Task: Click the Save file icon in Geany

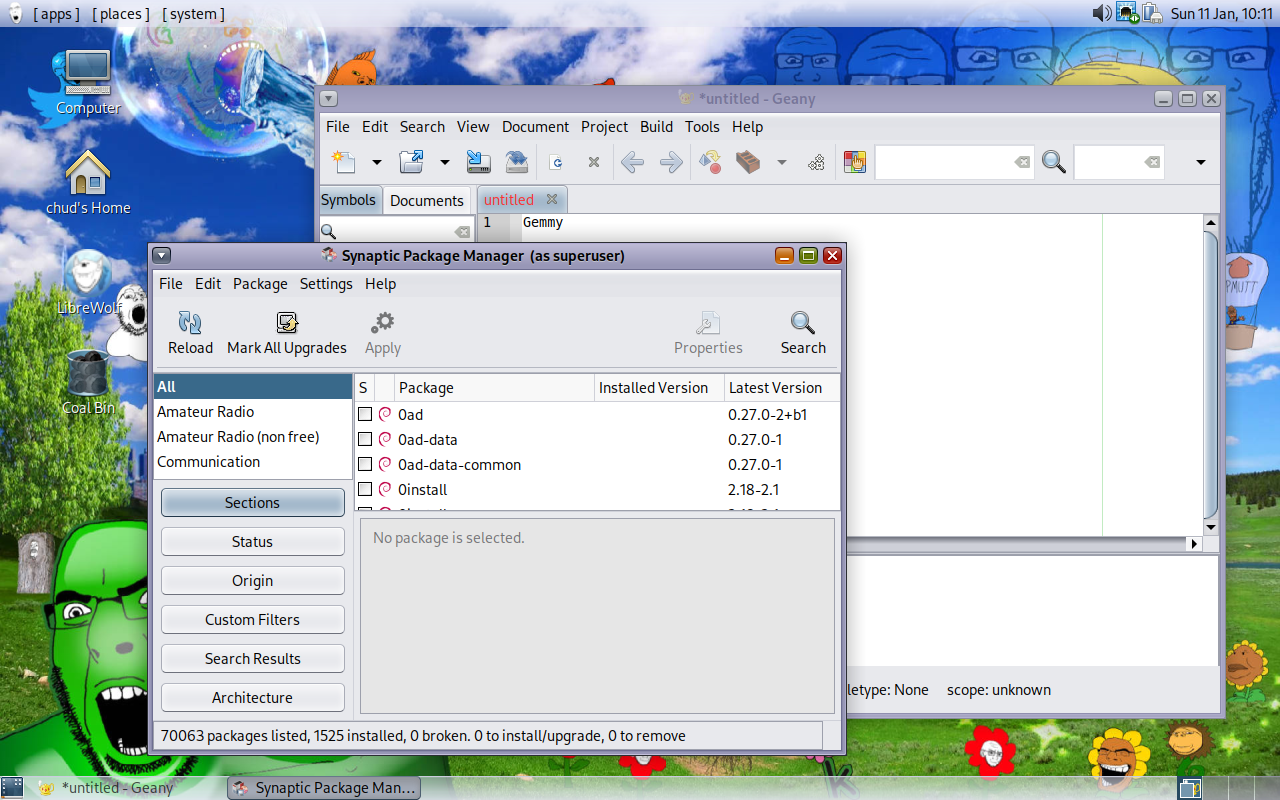Action: (x=479, y=162)
